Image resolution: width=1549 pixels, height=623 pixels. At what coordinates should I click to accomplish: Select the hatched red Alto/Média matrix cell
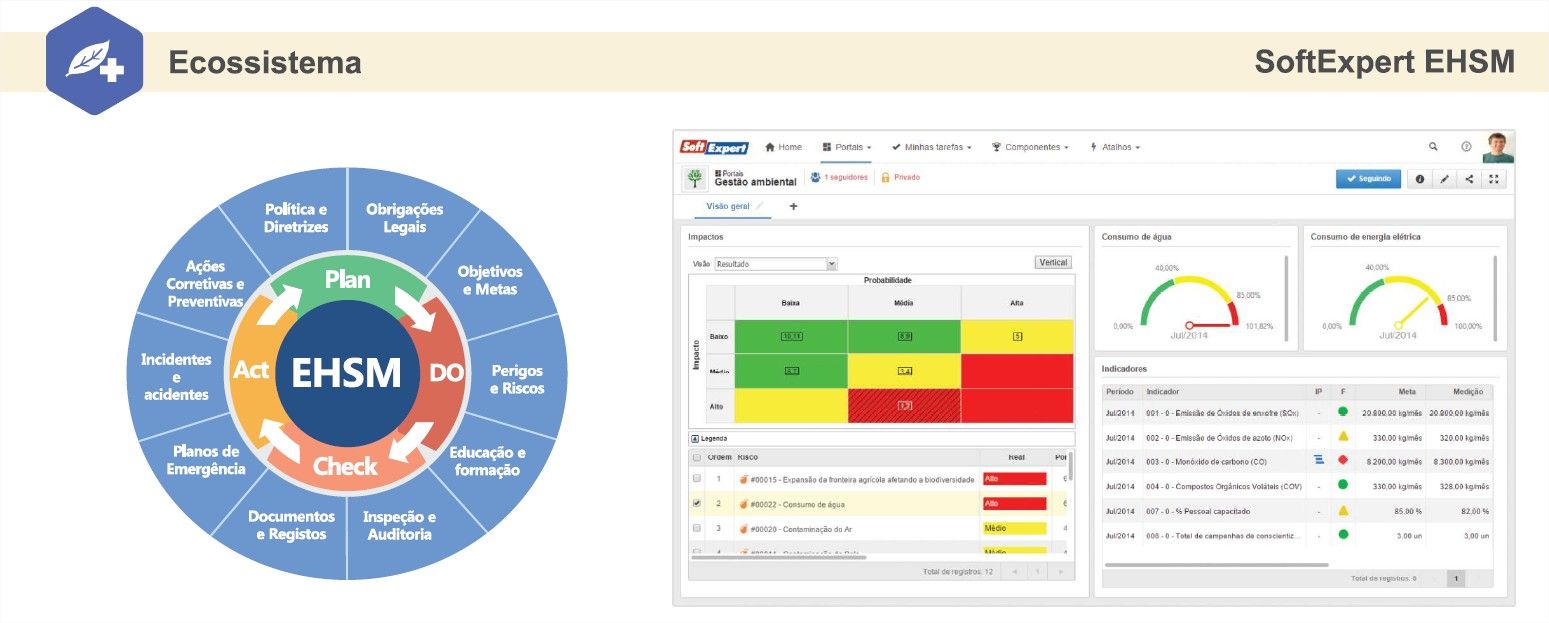click(x=904, y=405)
